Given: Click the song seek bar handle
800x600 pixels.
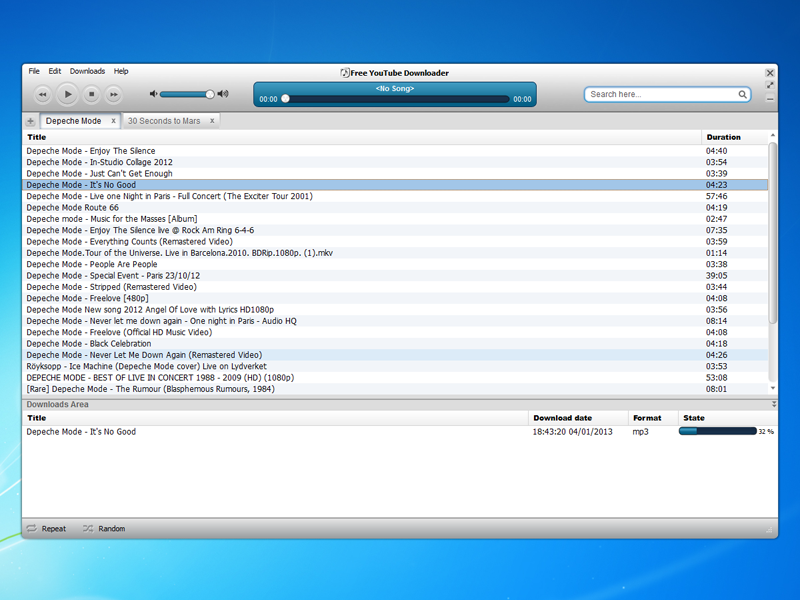Looking at the screenshot, I should [286, 99].
